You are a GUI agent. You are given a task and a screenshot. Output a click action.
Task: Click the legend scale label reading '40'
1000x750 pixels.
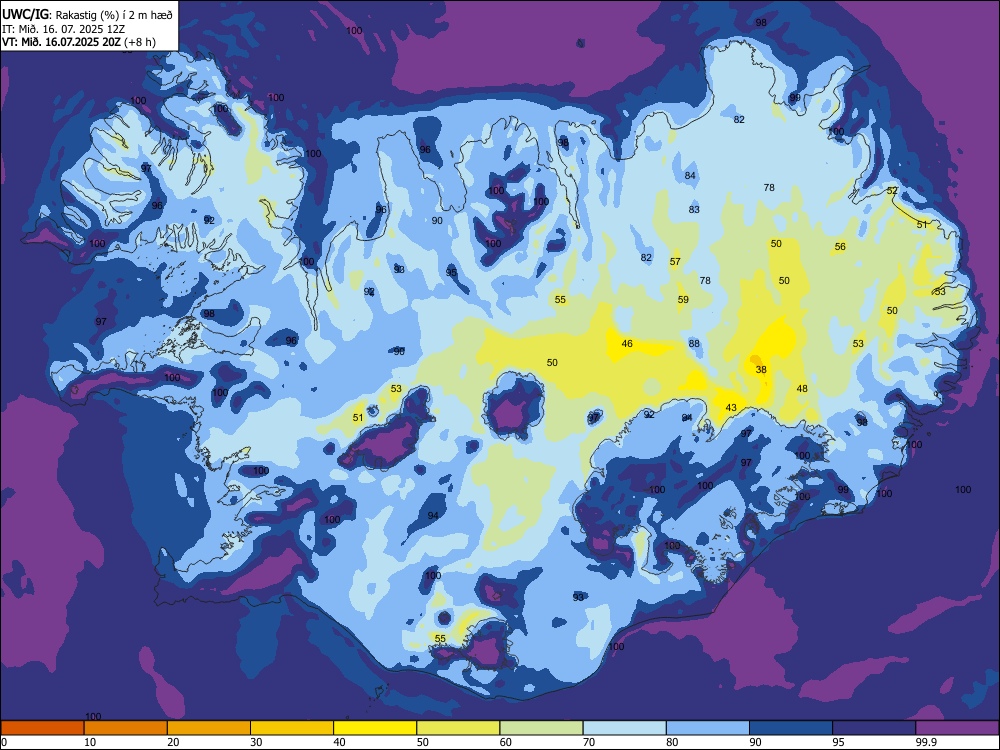pyautogui.click(x=339, y=742)
